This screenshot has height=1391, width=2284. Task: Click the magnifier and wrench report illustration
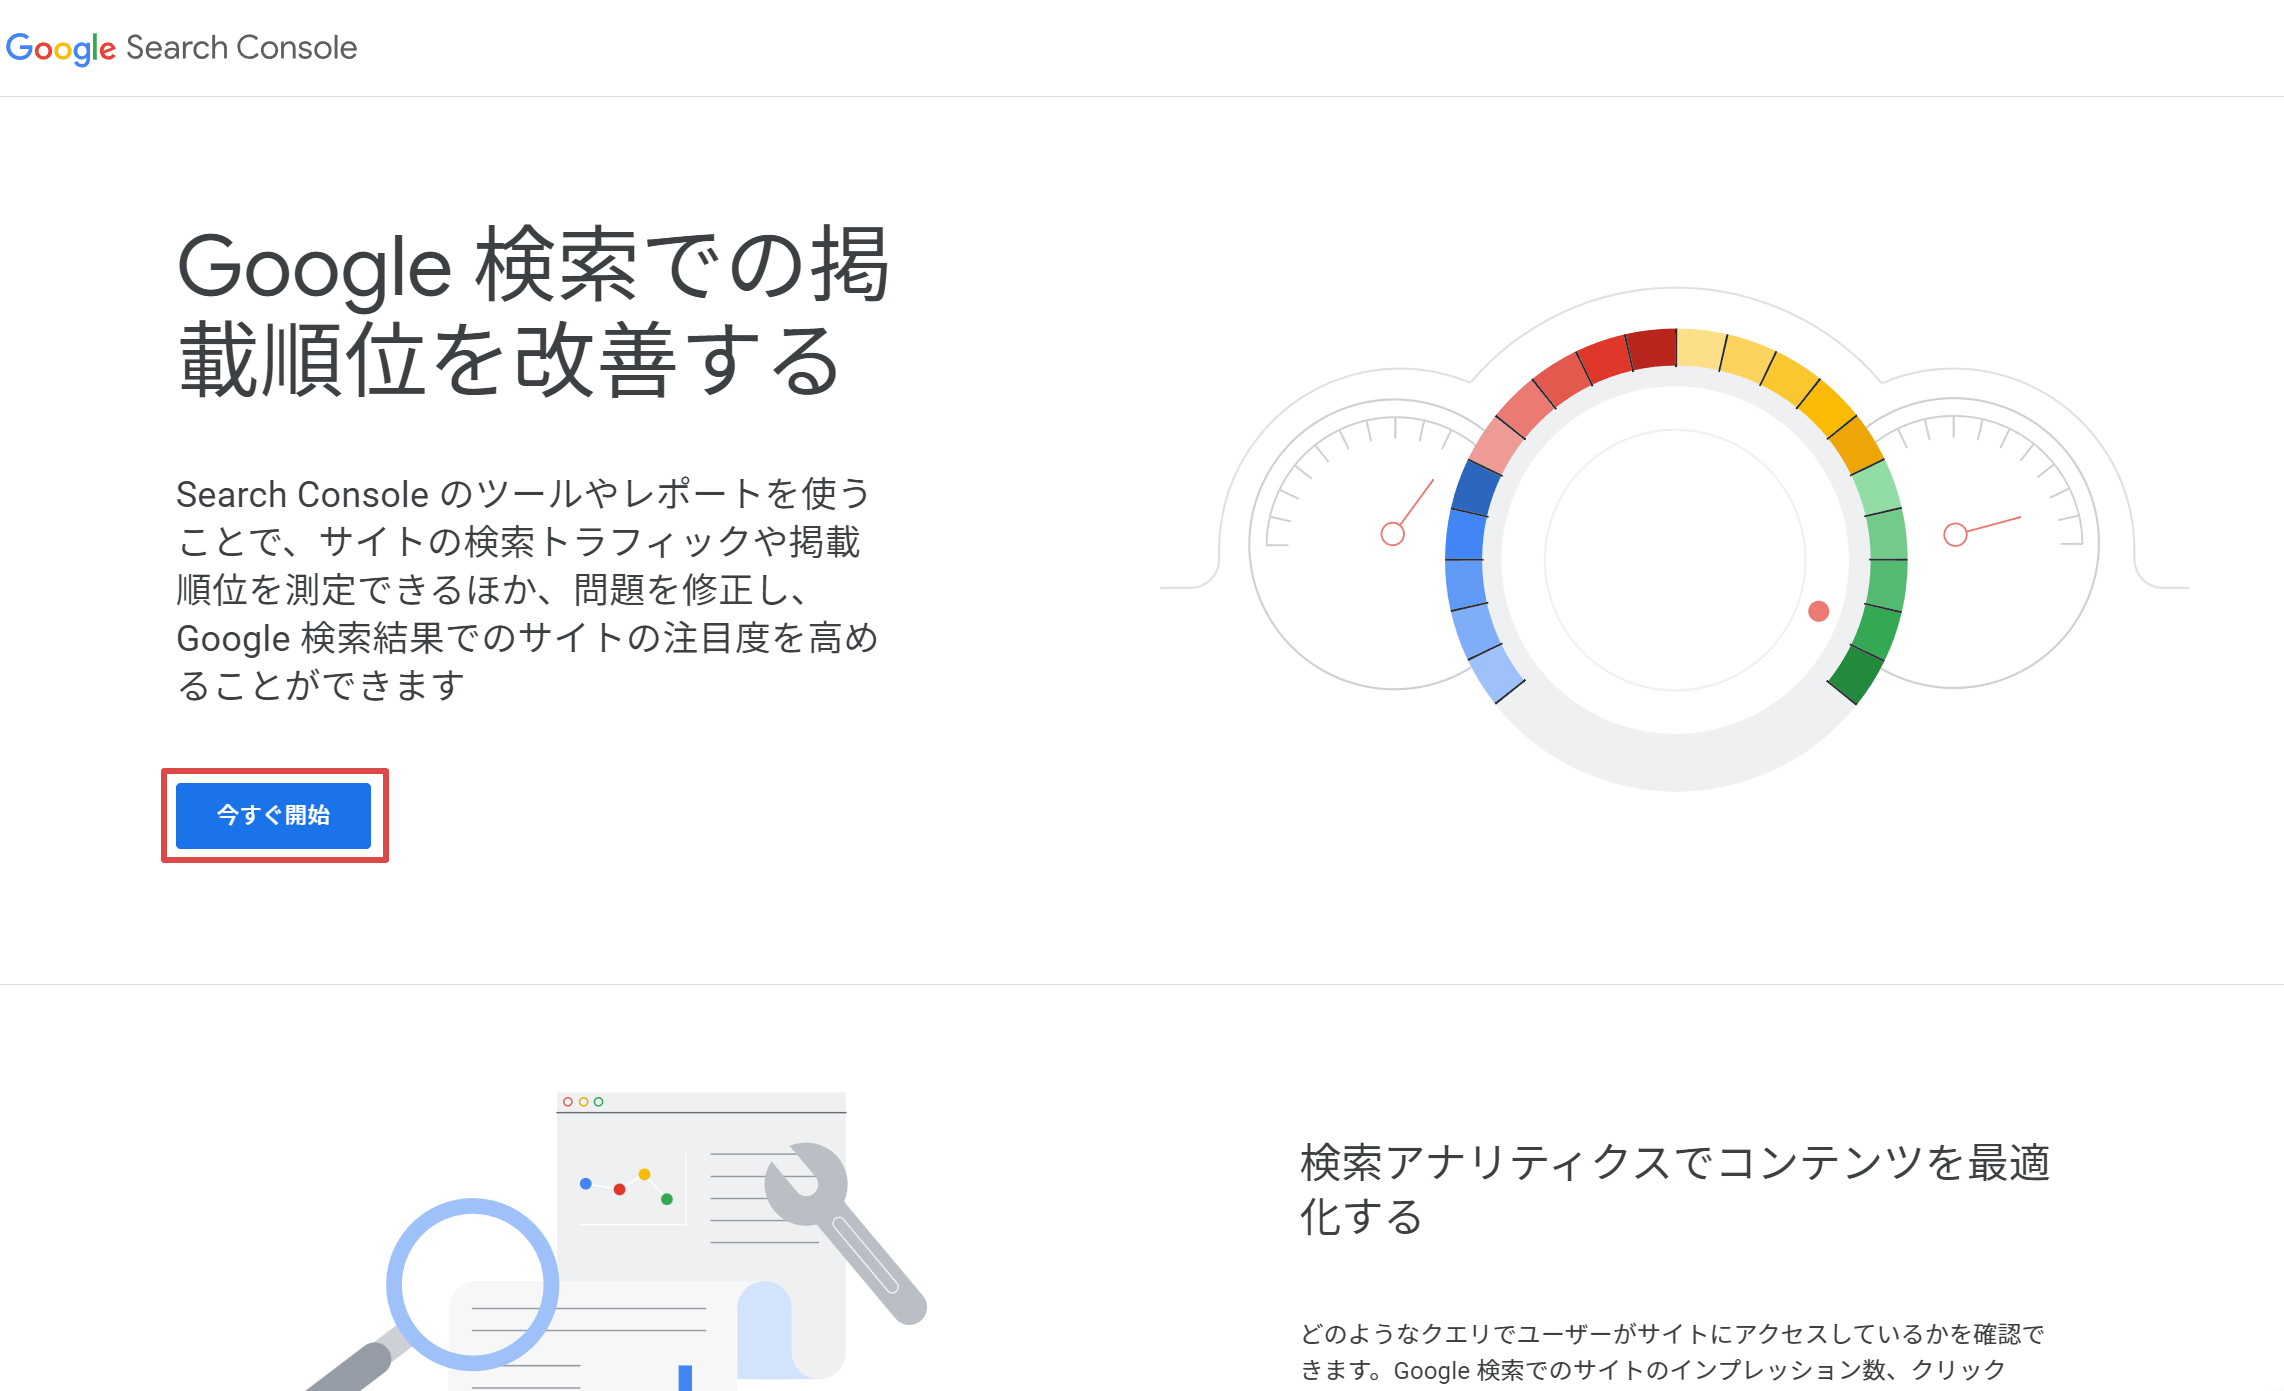tap(616, 1241)
